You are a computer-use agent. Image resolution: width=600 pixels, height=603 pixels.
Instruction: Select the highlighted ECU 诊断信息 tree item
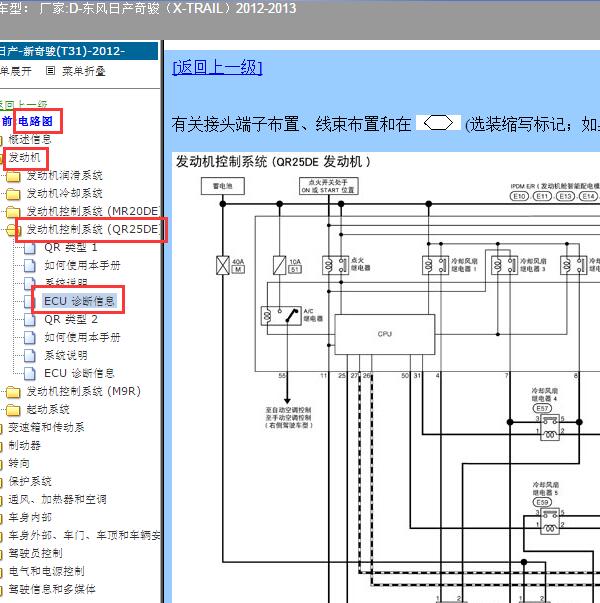click(x=79, y=301)
